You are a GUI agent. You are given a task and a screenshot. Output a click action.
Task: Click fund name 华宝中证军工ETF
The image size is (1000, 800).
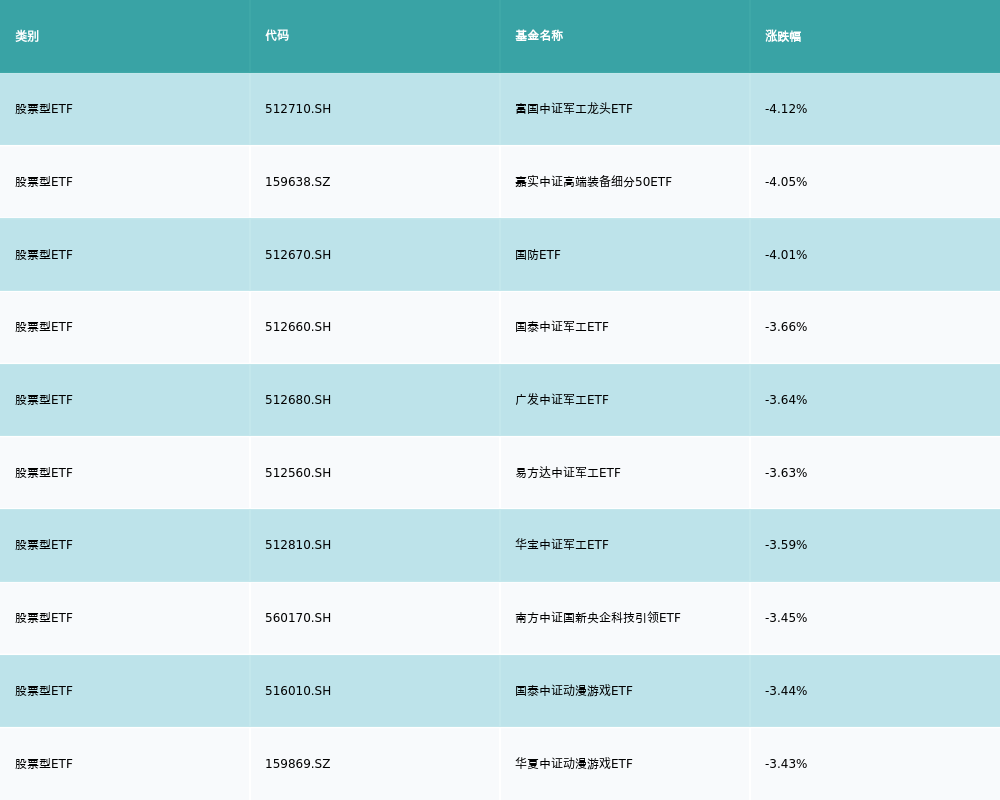pyautogui.click(x=562, y=545)
